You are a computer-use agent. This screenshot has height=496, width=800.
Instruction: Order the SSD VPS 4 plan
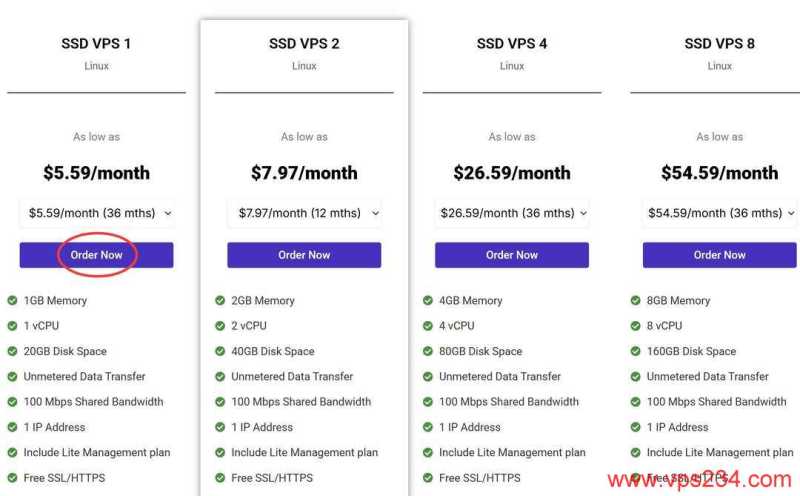click(512, 255)
